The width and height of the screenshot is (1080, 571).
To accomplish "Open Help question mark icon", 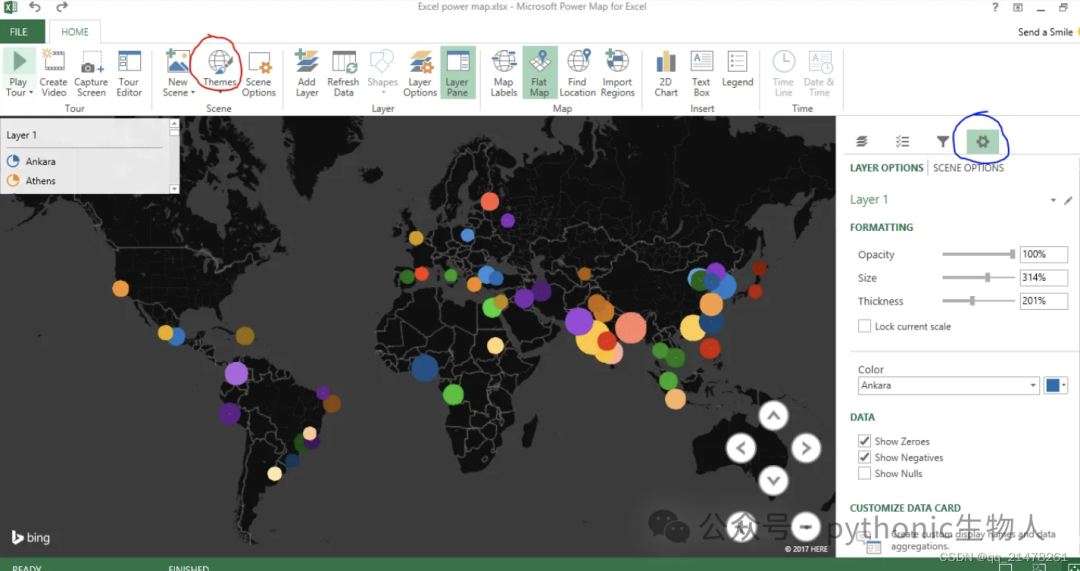I will (x=995, y=8).
